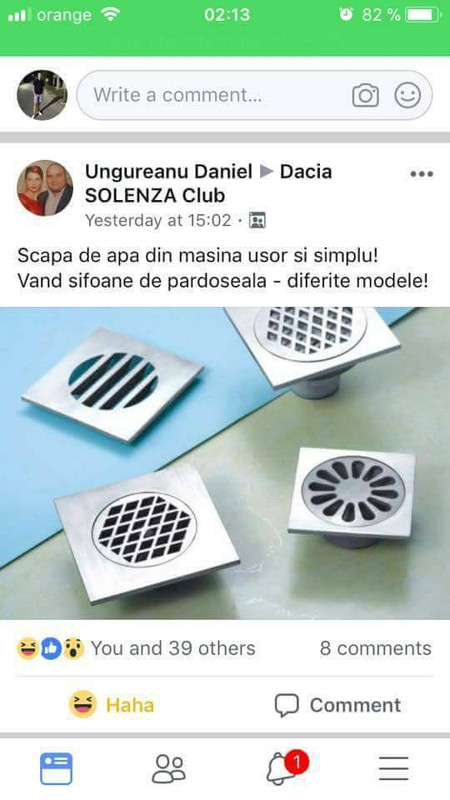The height and width of the screenshot is (800, 450).
Task: Open the News Feed tab icon
Action: (x=56, y=768)
